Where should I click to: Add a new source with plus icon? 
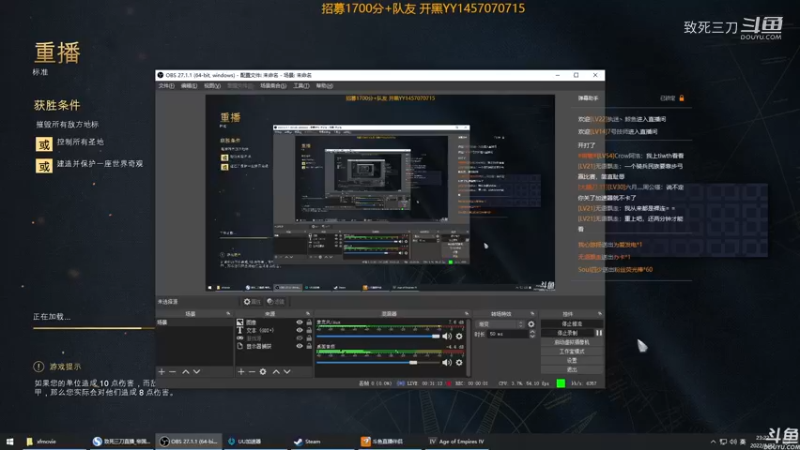(241, 372)
